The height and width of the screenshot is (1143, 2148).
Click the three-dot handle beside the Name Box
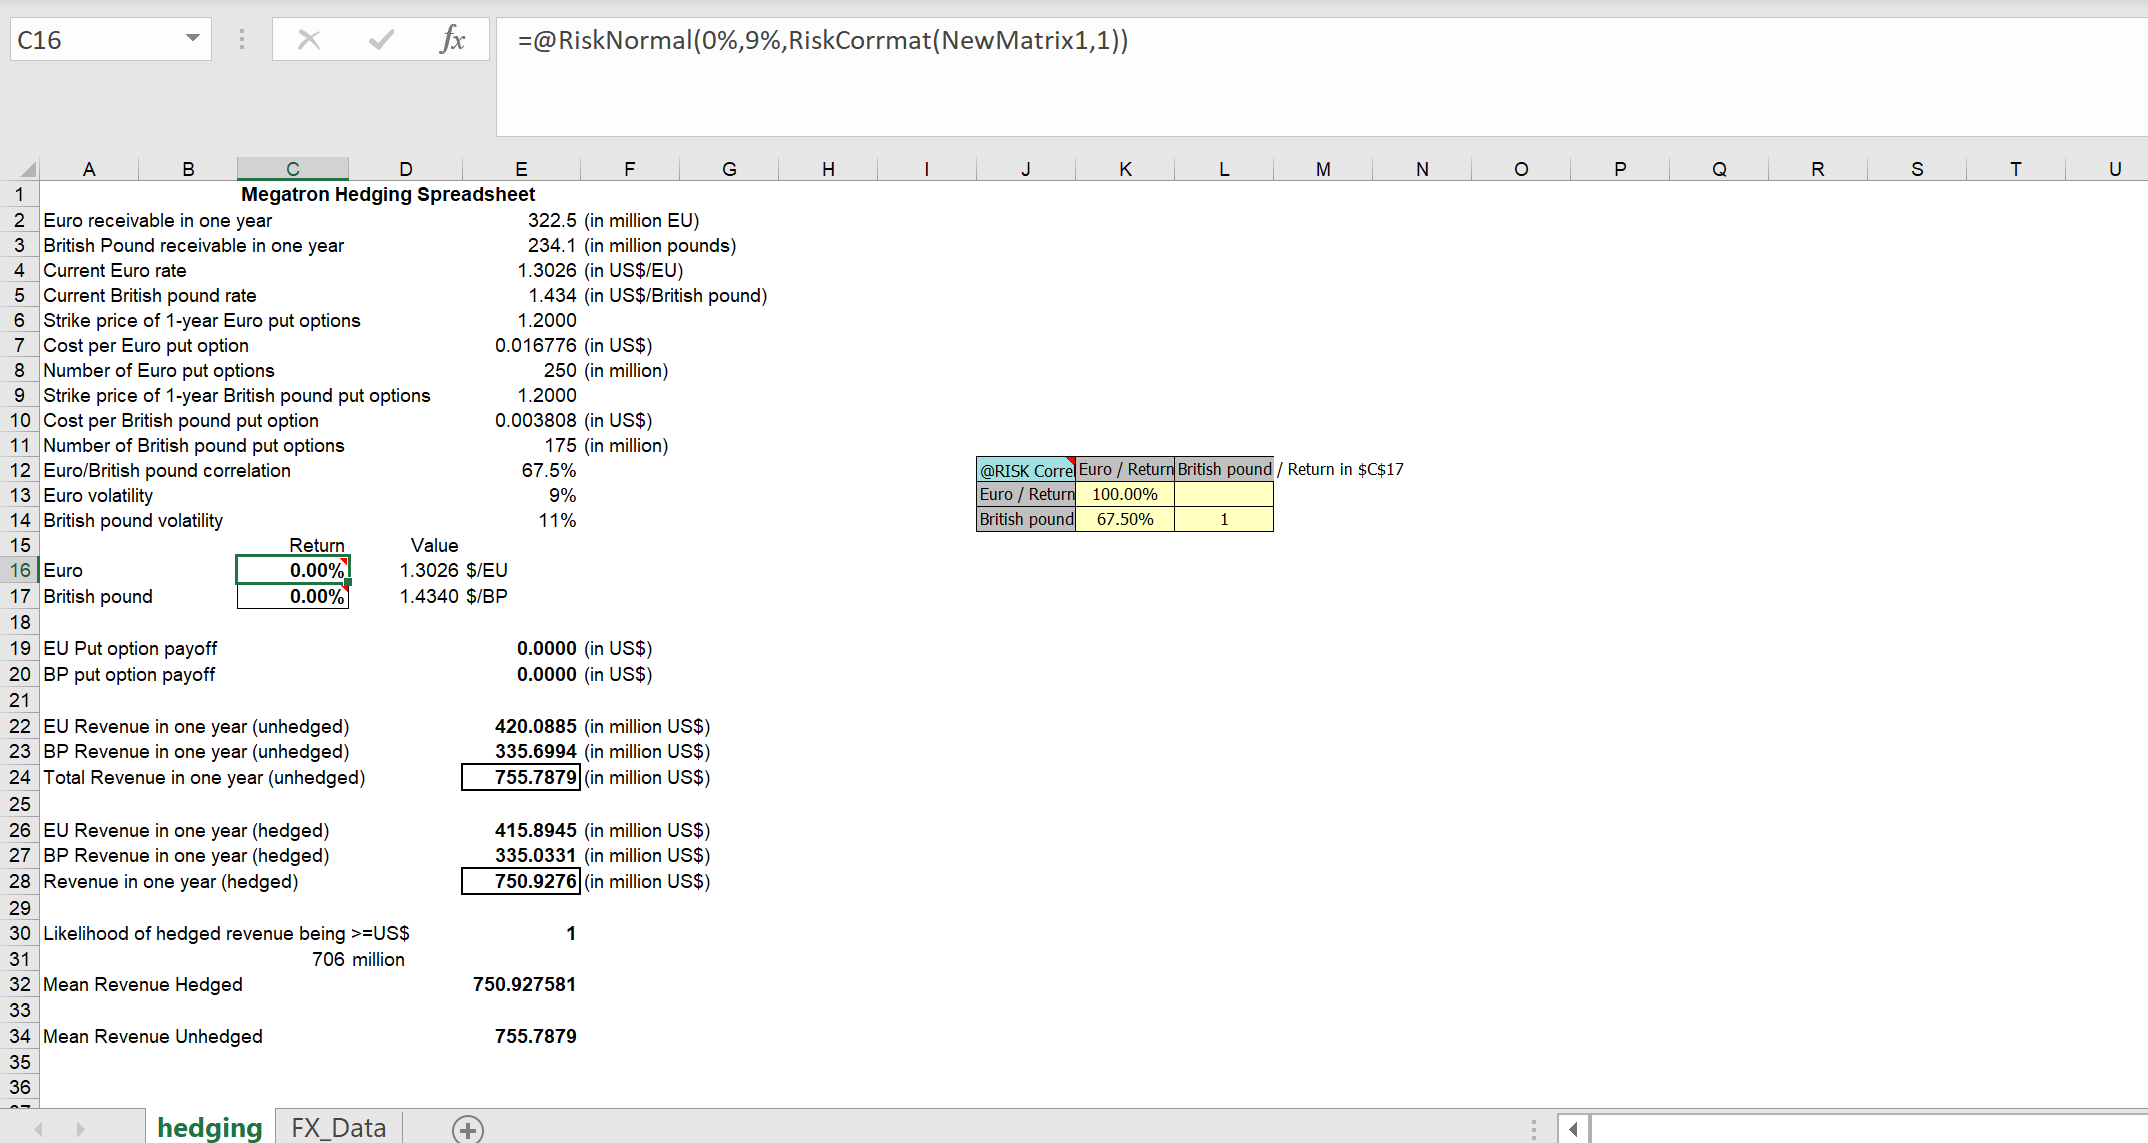pos(242,40)
